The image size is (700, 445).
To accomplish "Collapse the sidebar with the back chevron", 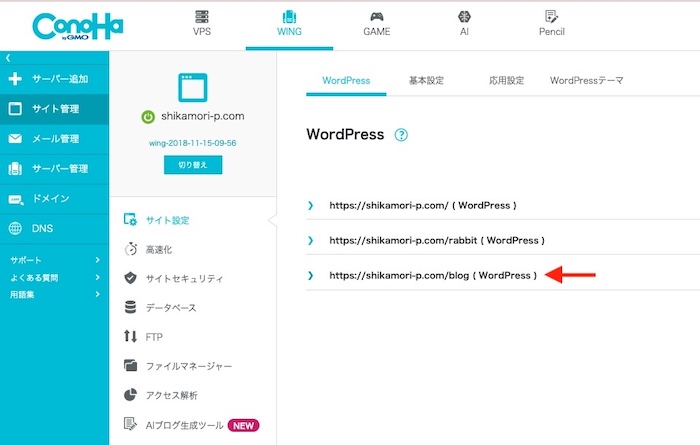I will (x=8, y=58).
